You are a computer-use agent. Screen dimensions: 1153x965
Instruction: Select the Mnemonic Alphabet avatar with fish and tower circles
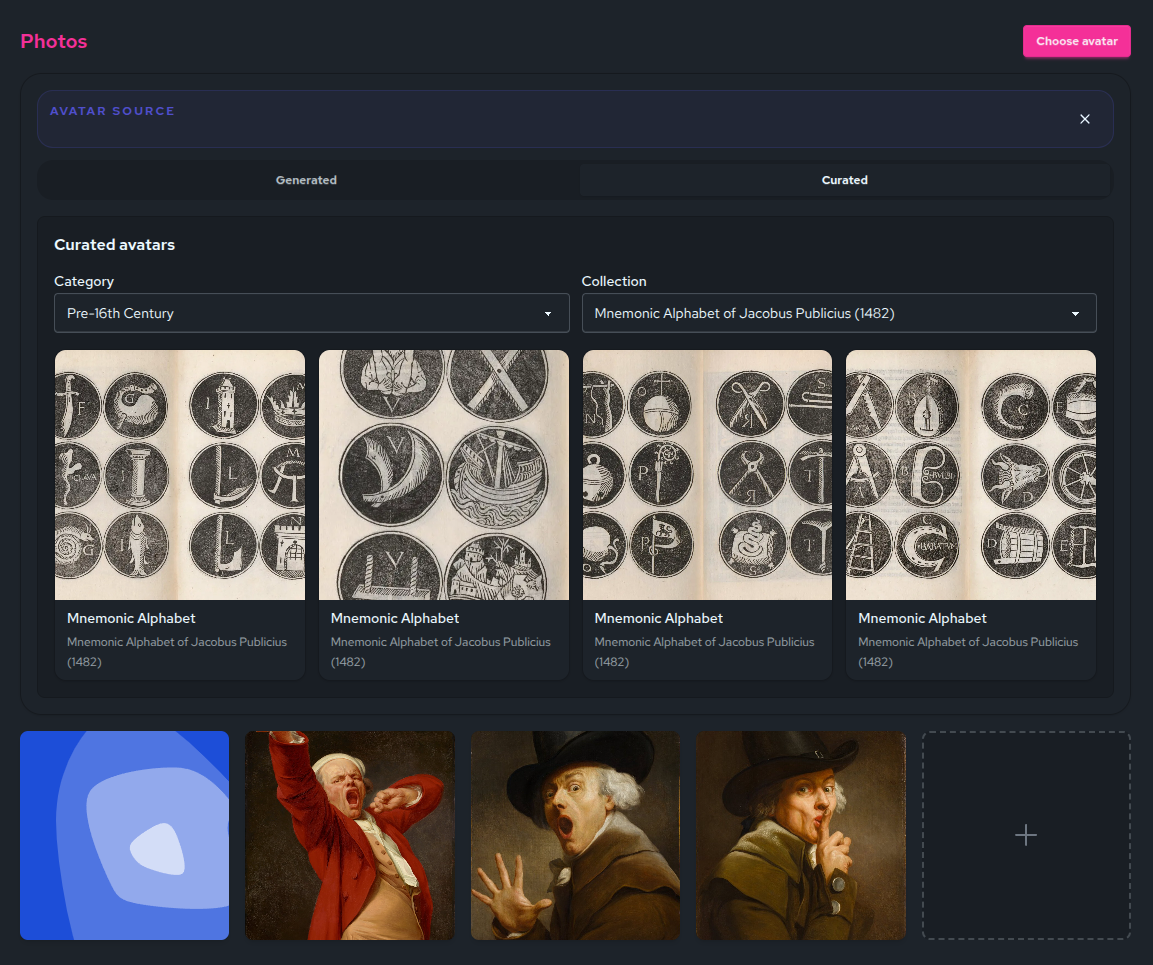coord(180,515)
